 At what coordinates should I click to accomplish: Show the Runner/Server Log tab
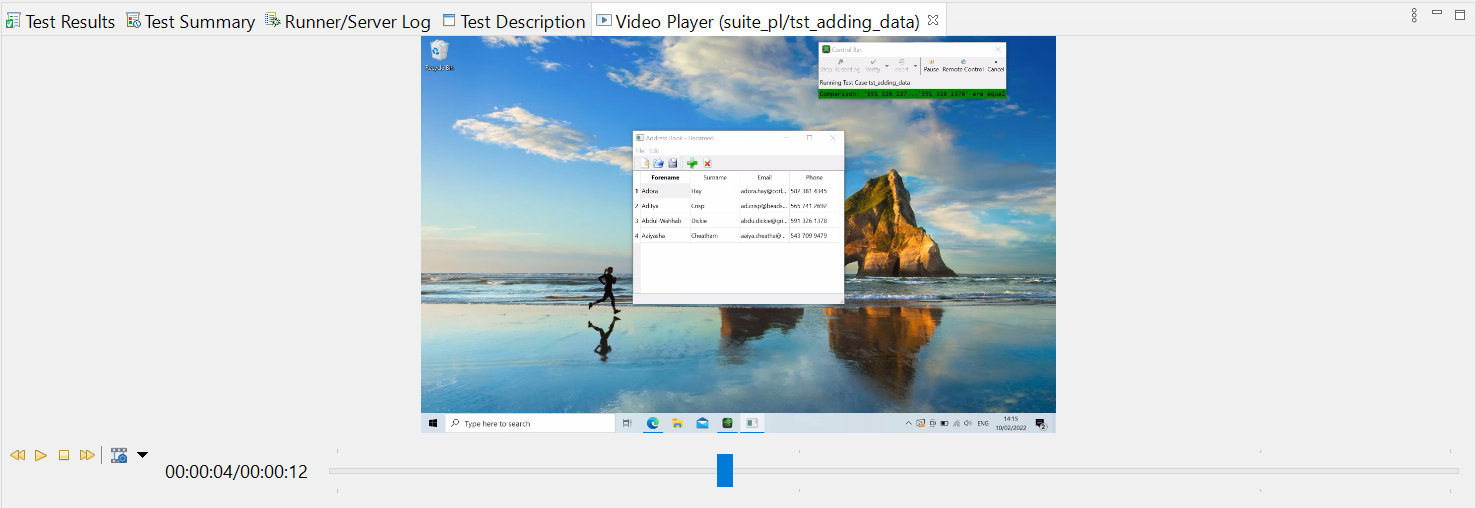click(x=357, y=21)
